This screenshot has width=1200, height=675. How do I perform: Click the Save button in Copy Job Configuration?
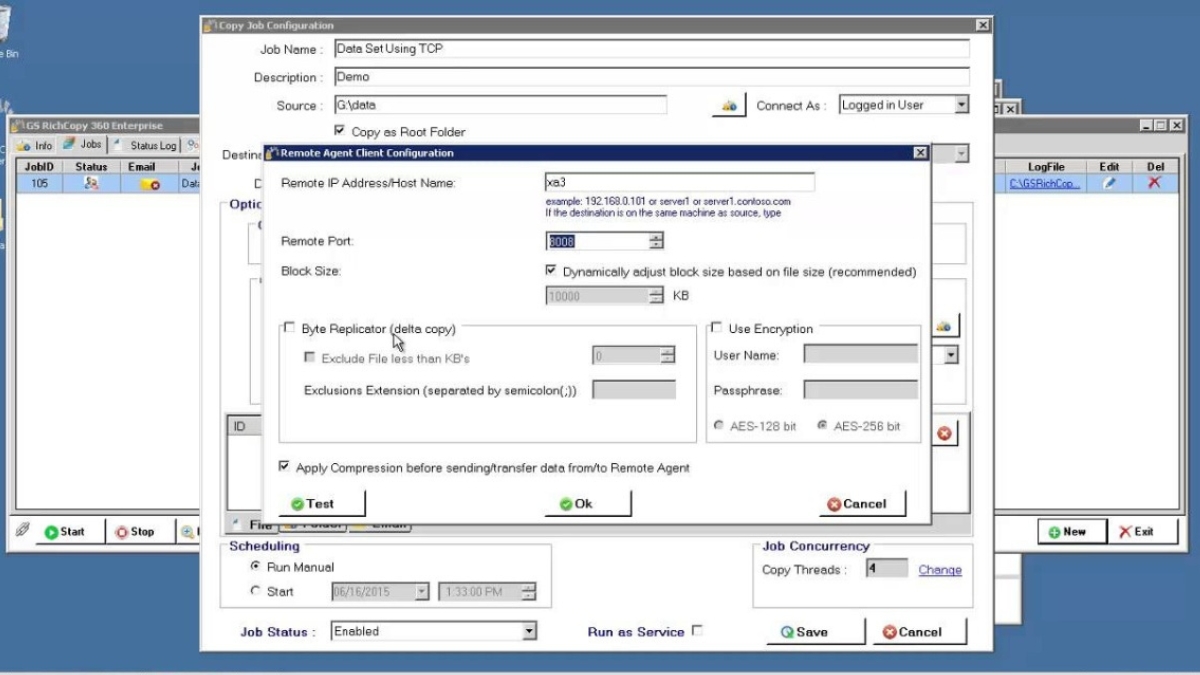click(815, 631)
